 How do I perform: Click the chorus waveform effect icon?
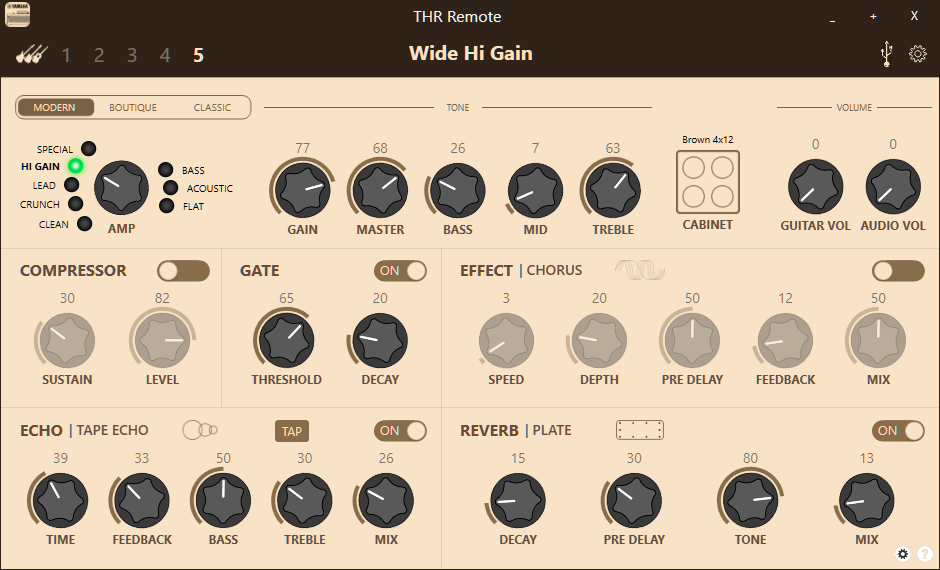[640, 270]
